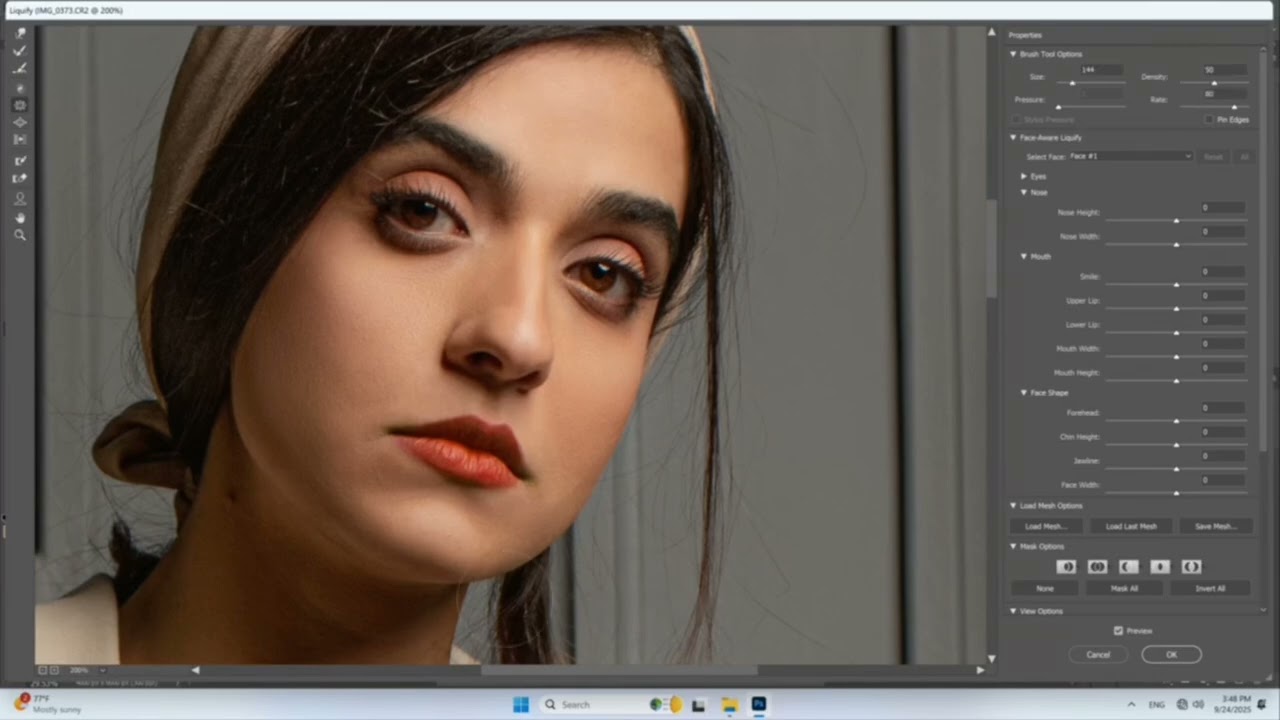Click the Replace Selection mask icon
The image size is (1280, 720).
(x=1066, y=566)
